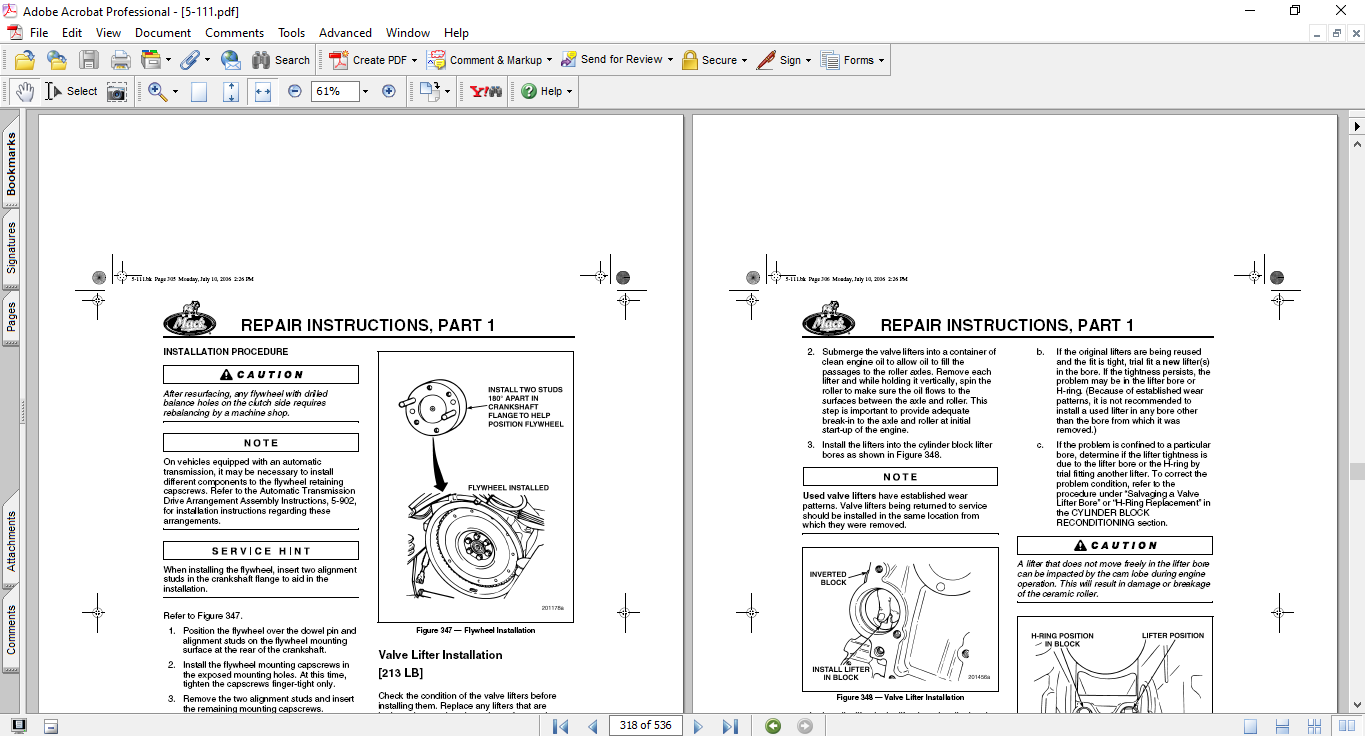Click the Search button with binoculars
The height and width of the screenshot is (736, 1365).
[x=281, y=60]
